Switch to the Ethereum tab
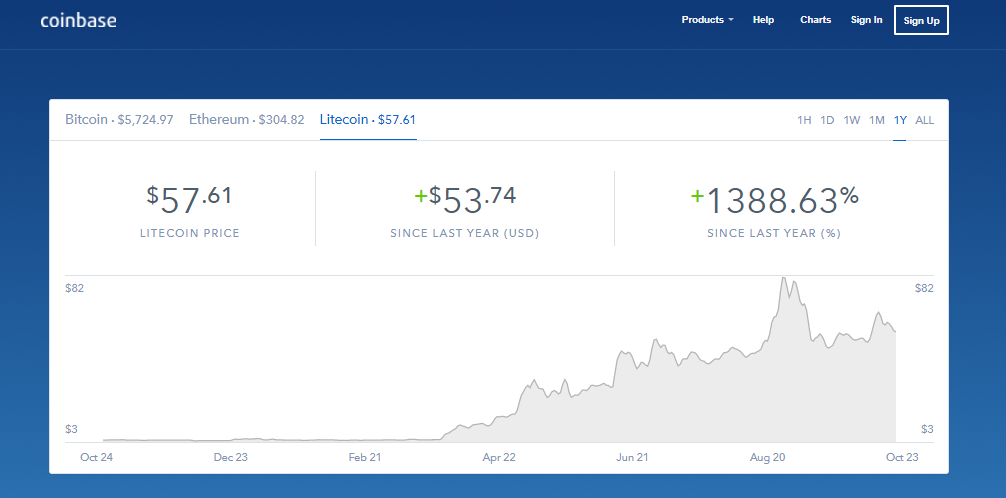The height and width of the screenshot is (498, 1006). pos(246,120)
